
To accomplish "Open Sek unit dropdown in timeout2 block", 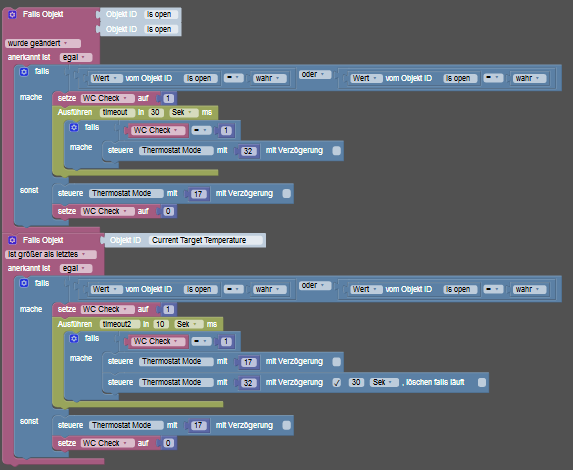I will [188, 324].
